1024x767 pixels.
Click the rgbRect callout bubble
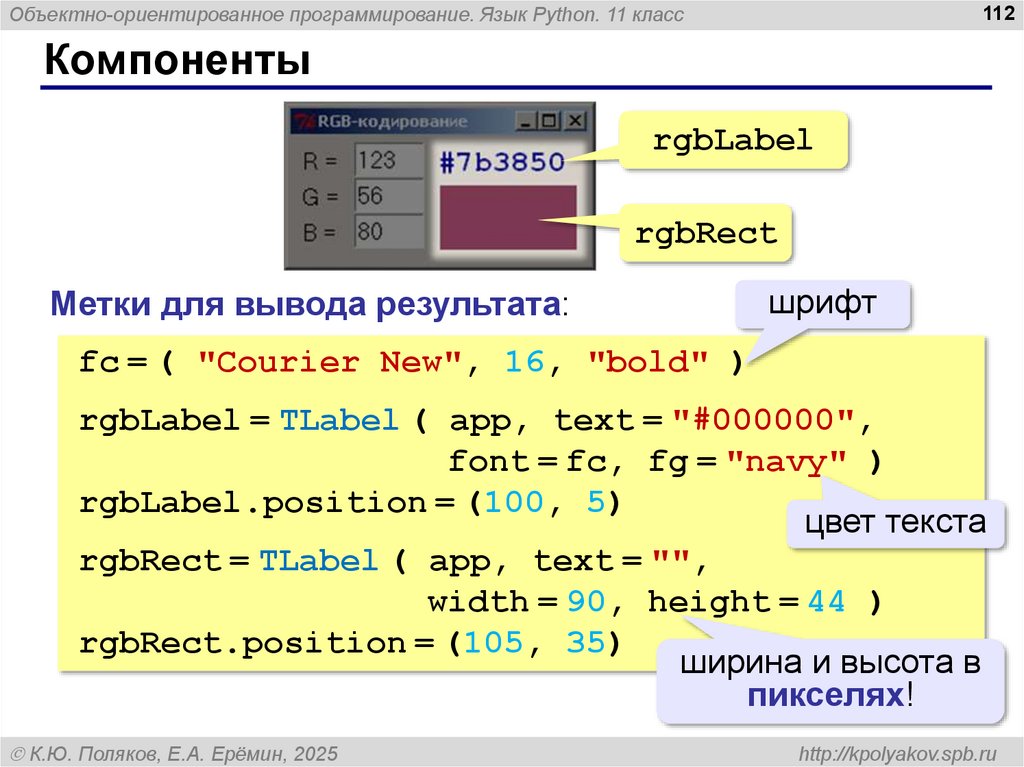(x=705, y=234)
